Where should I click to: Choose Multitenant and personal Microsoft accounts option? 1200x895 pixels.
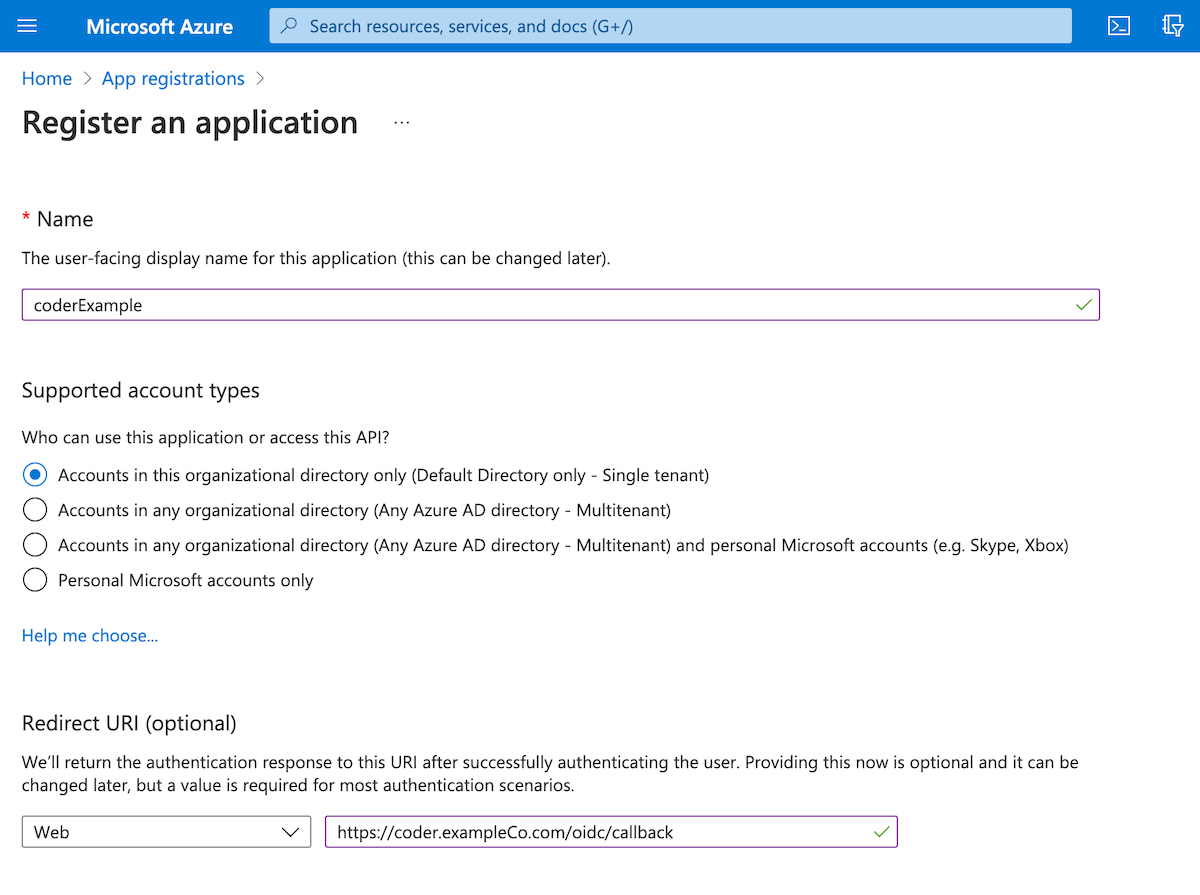click(x=35, y=545)
